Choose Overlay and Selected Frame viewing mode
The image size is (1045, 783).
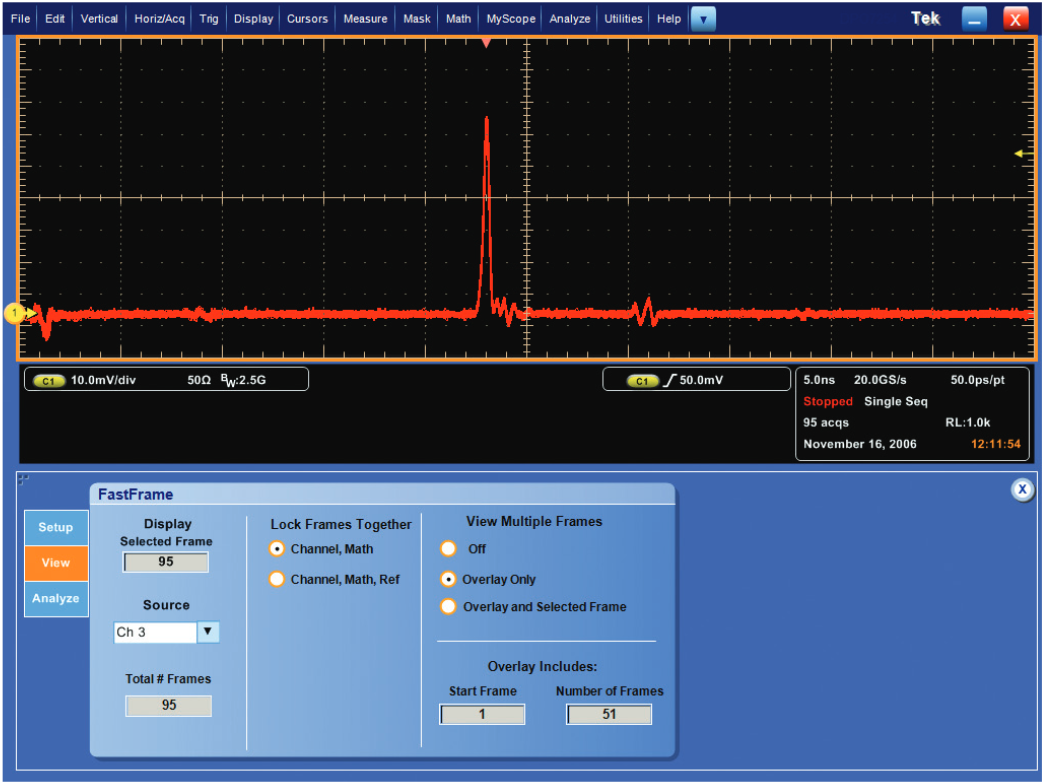(448, 607)
